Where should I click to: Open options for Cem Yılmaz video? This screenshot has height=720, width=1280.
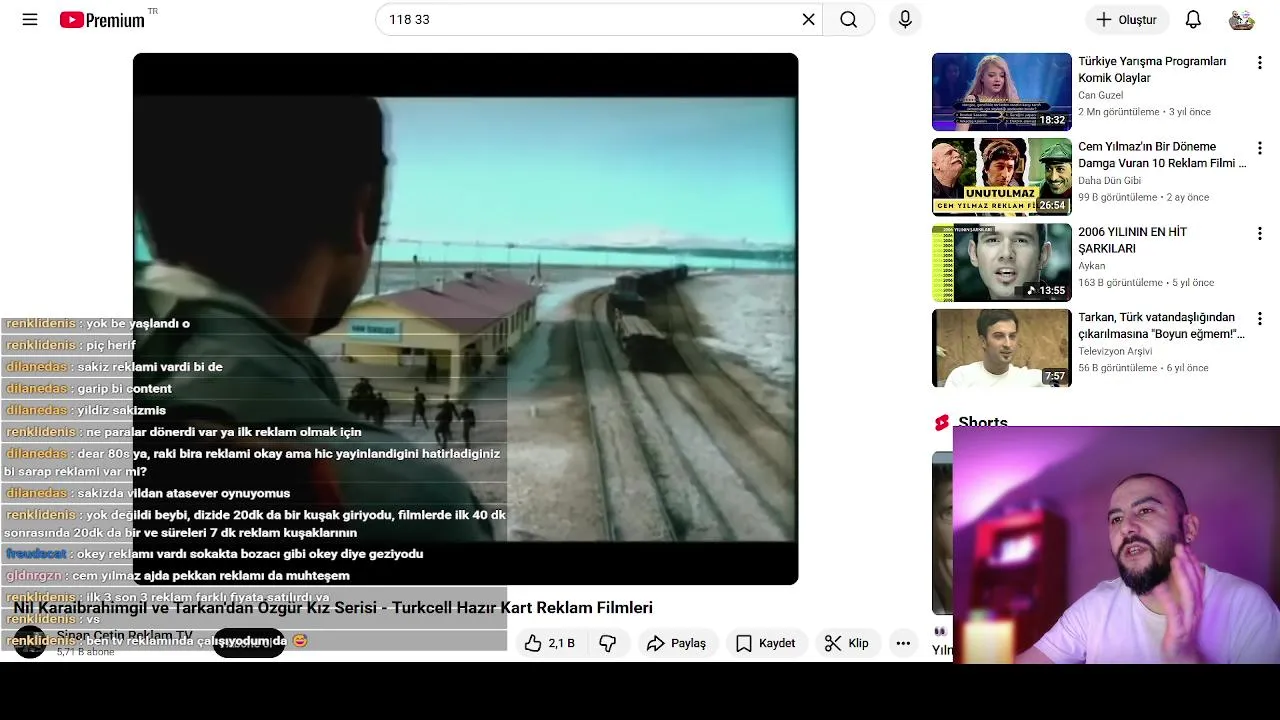click(x=1259, y=148)
